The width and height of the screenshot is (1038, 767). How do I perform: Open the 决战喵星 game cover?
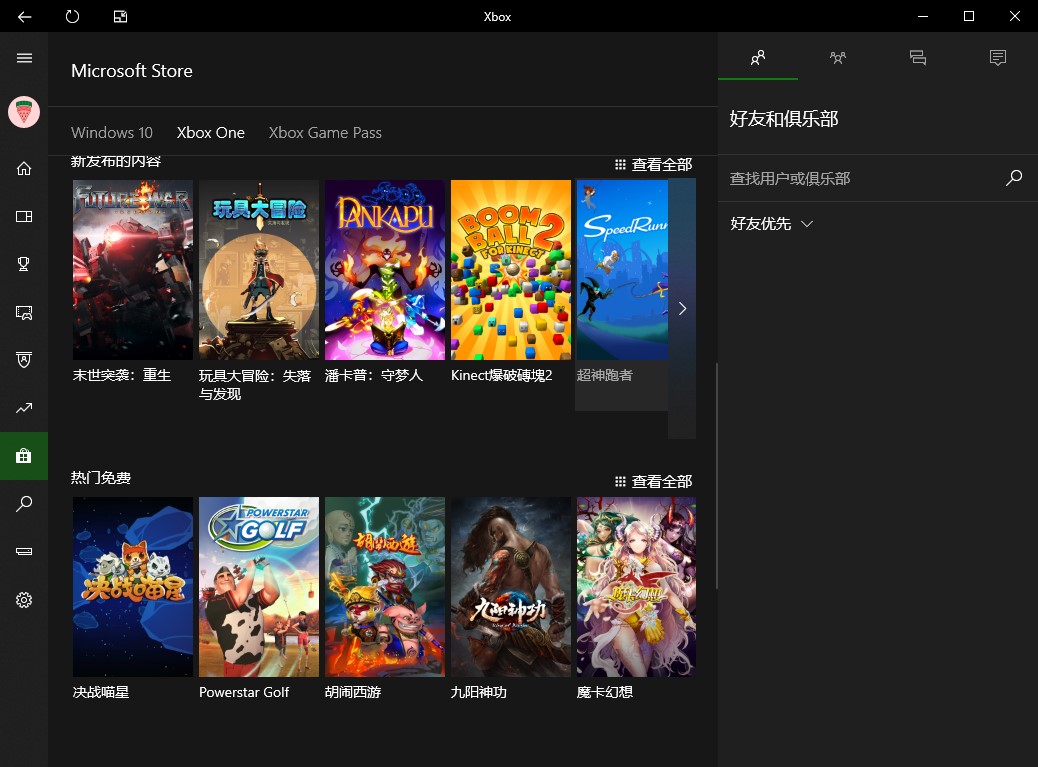pyautogui.click(x=133, y=587)
